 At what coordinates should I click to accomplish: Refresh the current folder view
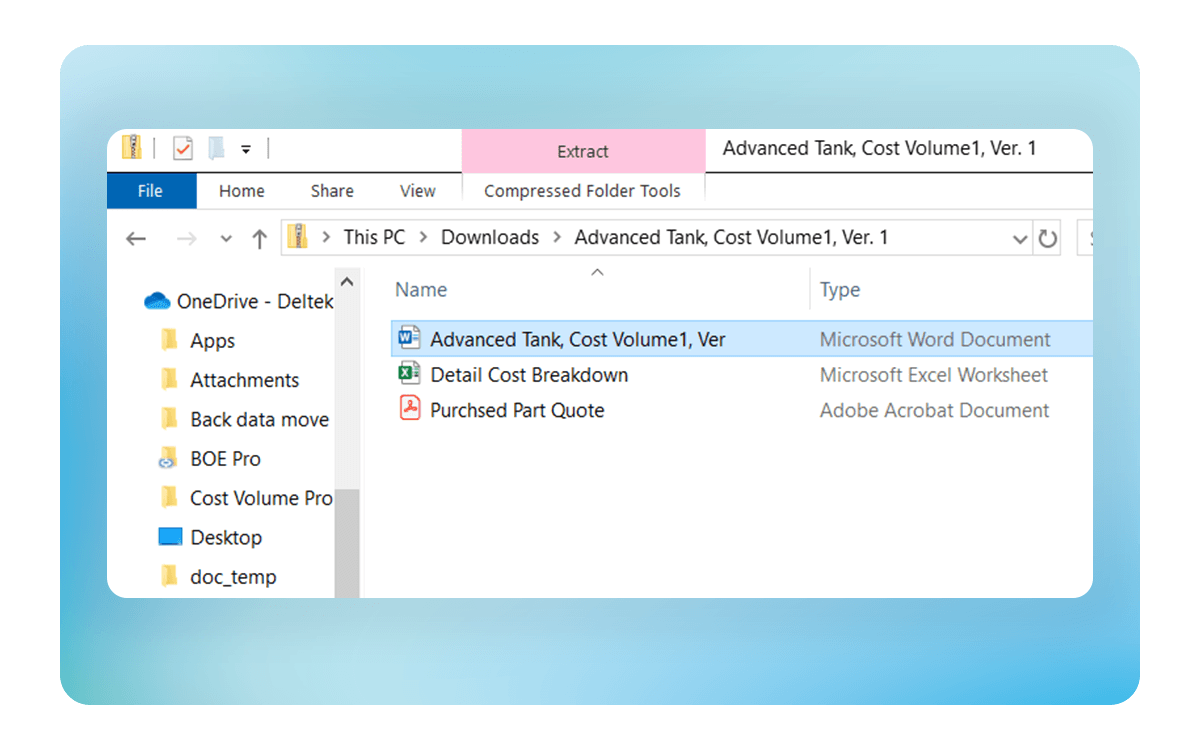1047,239
